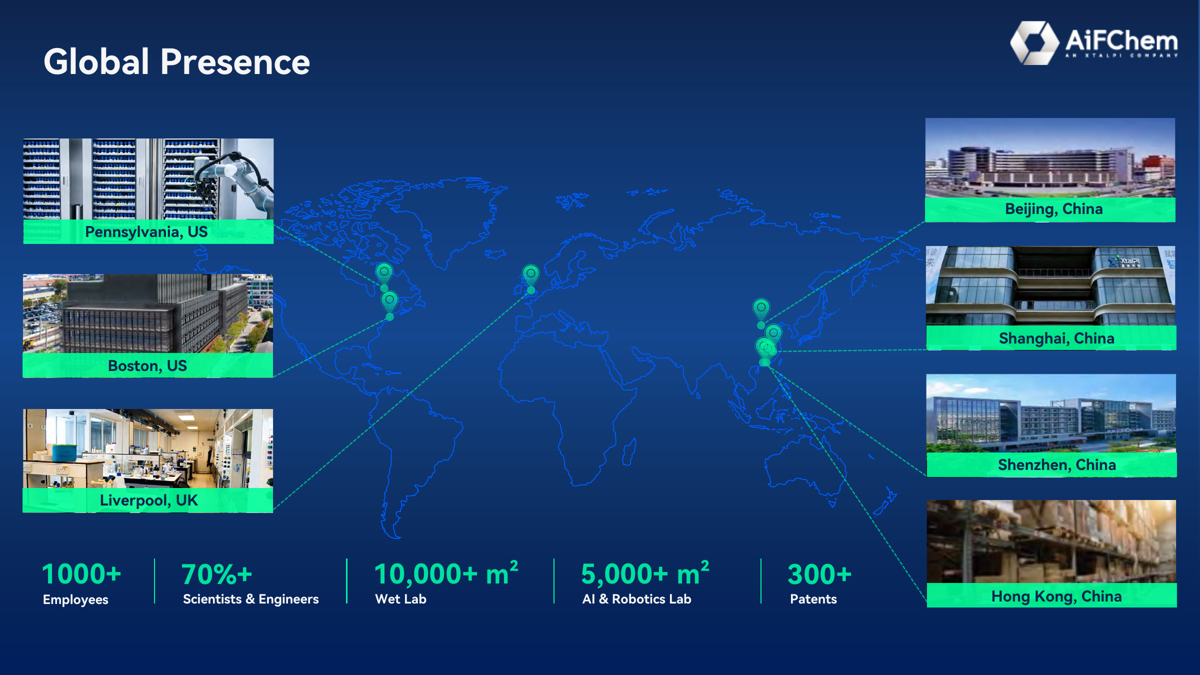Click the "Patents" caption
The width and height of the screenshot is (1200, 675).
(x=813, y=599)
